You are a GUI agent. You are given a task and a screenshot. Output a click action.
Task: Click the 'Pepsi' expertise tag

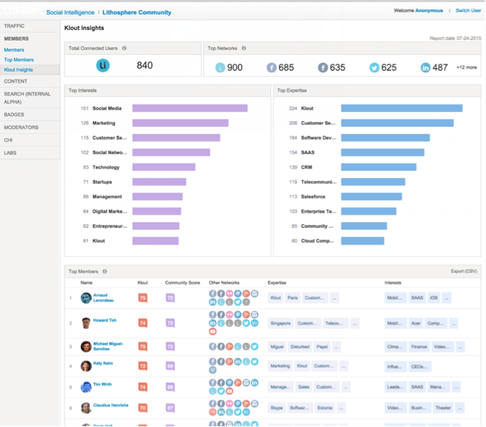point(322,347)
